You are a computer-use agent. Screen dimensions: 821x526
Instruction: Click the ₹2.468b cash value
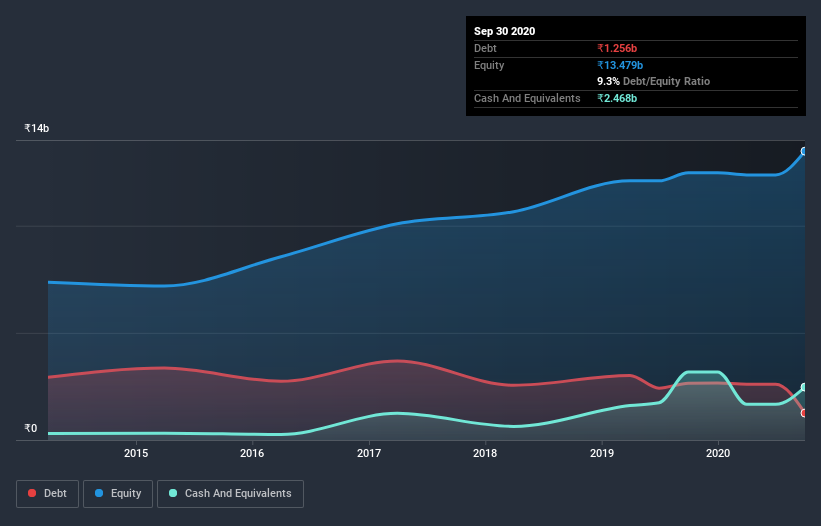[617, 98]
